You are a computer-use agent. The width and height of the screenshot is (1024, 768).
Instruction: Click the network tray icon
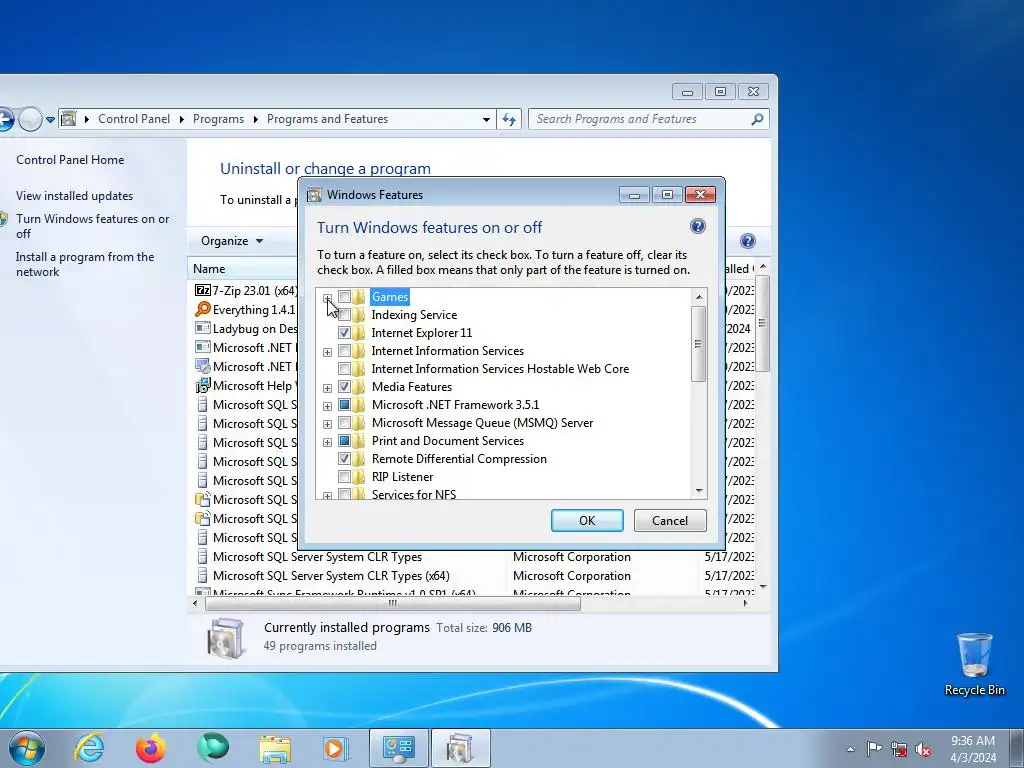pyautogui.click(x=899, y=749)
